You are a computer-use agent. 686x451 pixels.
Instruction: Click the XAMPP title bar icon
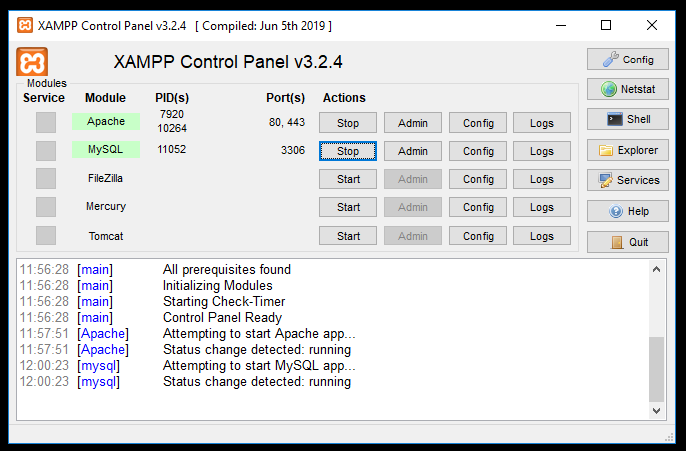25,25
